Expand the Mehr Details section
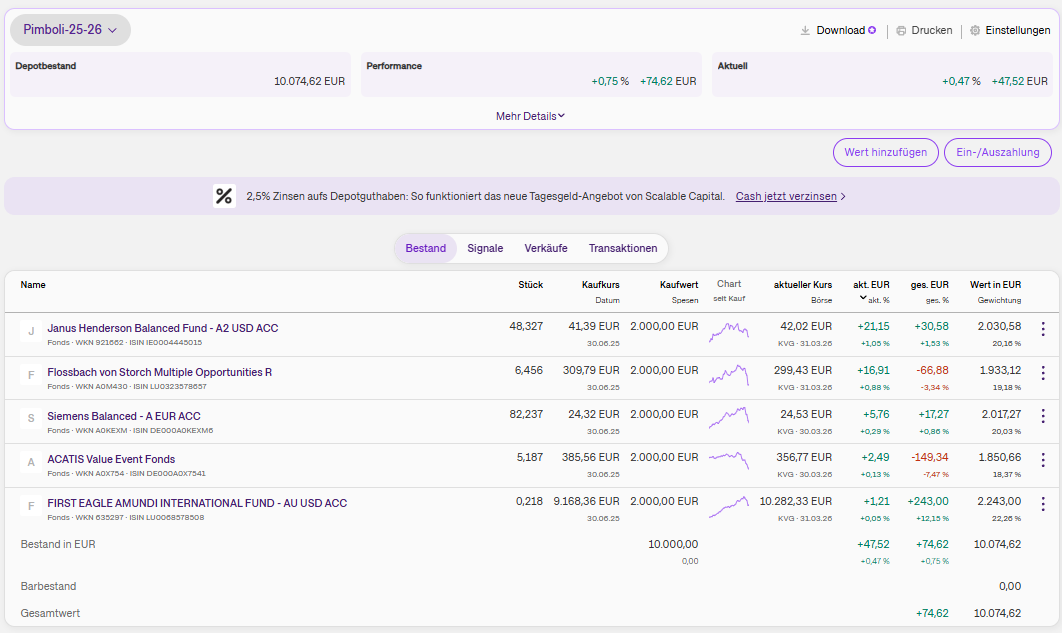Image resolution: width=1062 pixels, height=633 pixels. [530, 116]
